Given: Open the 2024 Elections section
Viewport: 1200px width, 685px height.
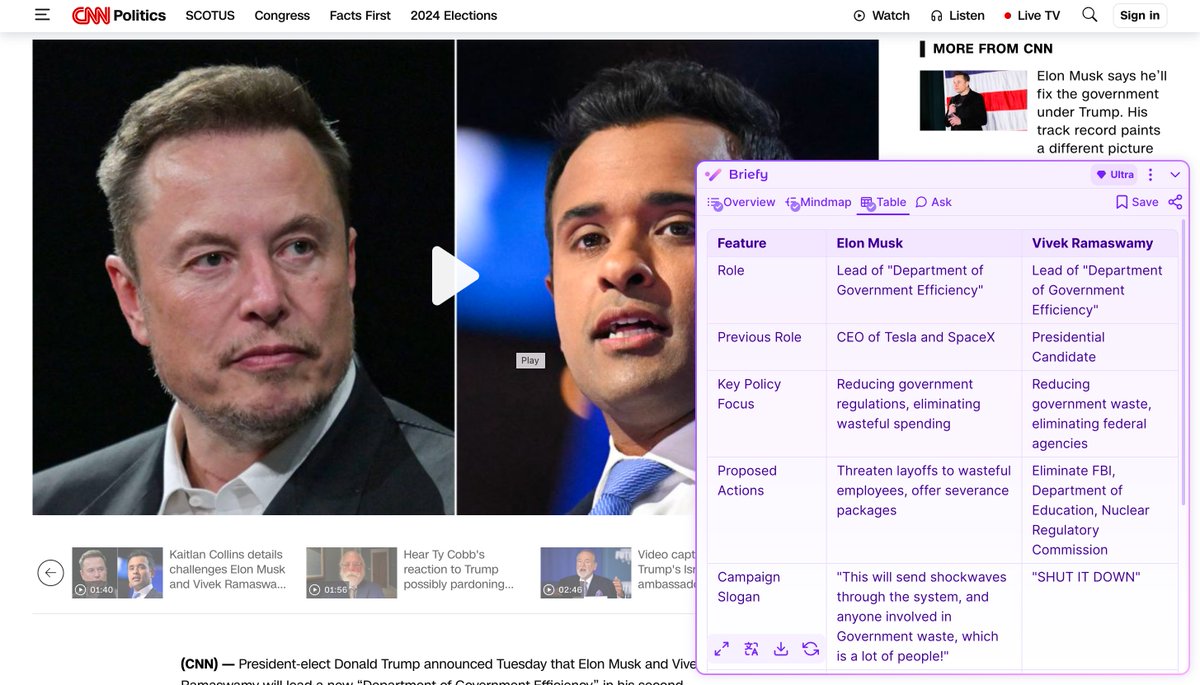Looking at the screenshot, I should 454,15.
